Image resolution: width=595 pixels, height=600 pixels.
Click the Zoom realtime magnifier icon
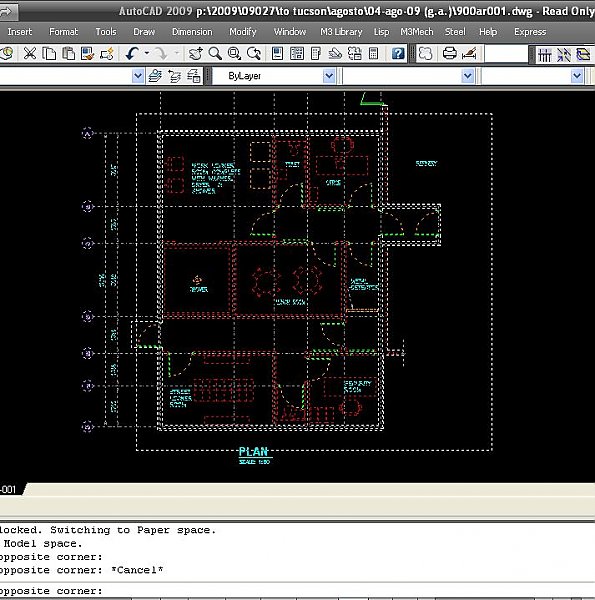[215, 54]
